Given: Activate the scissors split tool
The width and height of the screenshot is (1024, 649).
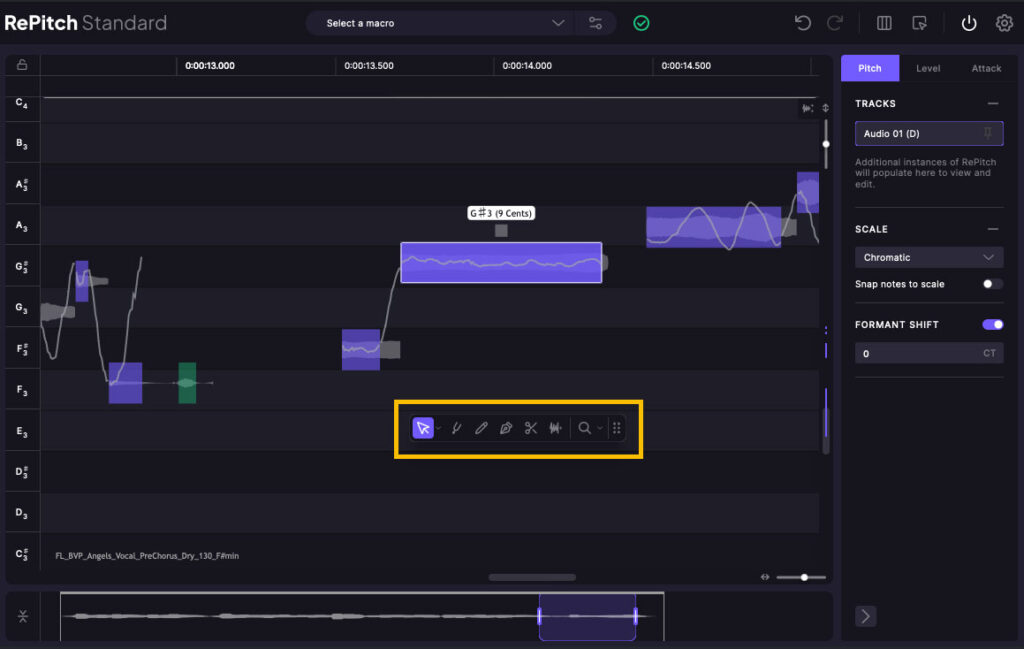Looking at the screenshot, I should click(531, 428).
